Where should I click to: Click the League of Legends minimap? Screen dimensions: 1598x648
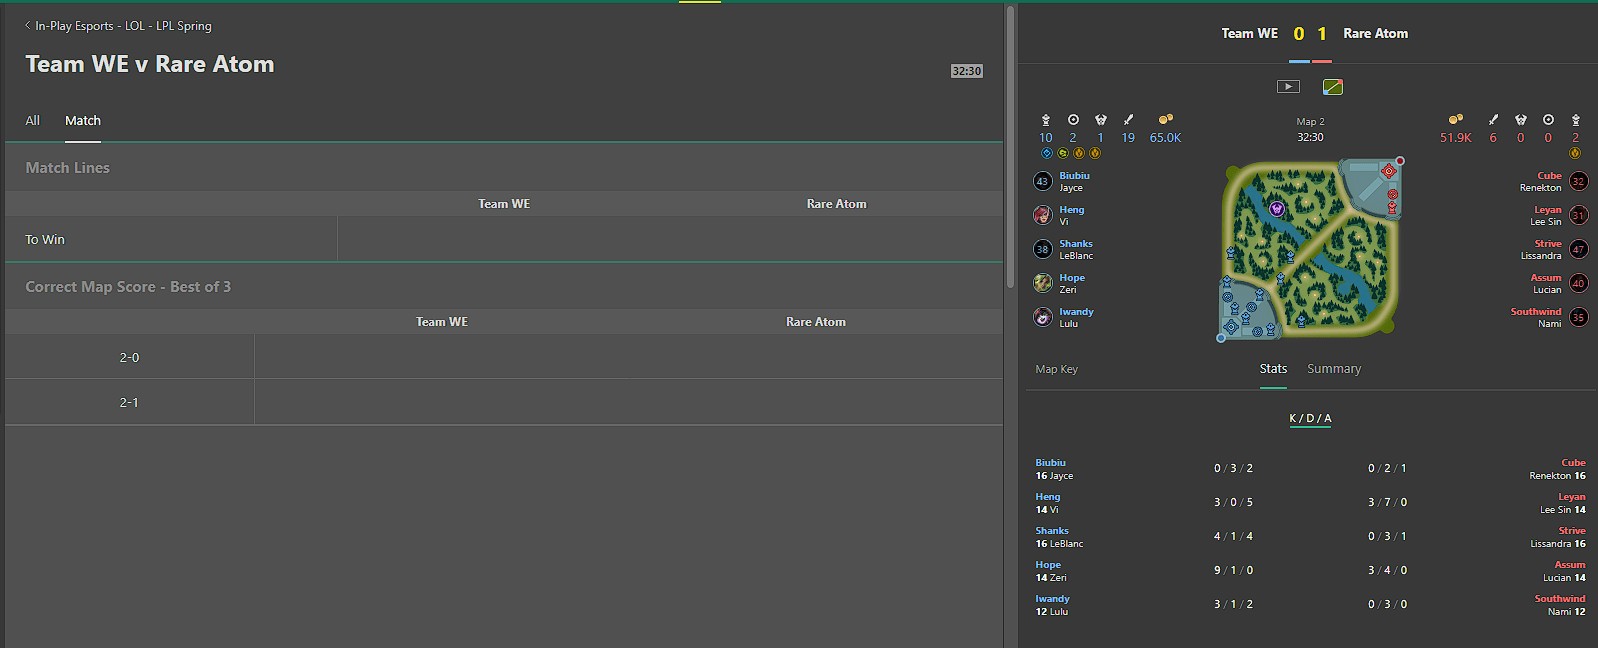pyautogui.click(x=1310, y=250)
